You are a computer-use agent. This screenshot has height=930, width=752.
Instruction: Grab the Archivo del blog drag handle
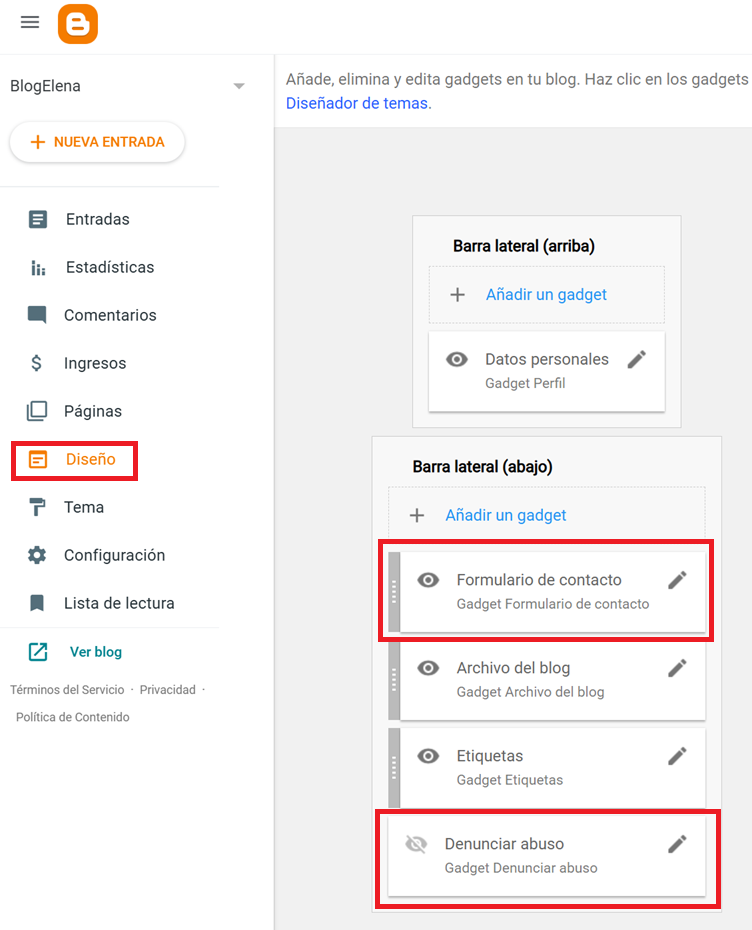pos(394,680)
